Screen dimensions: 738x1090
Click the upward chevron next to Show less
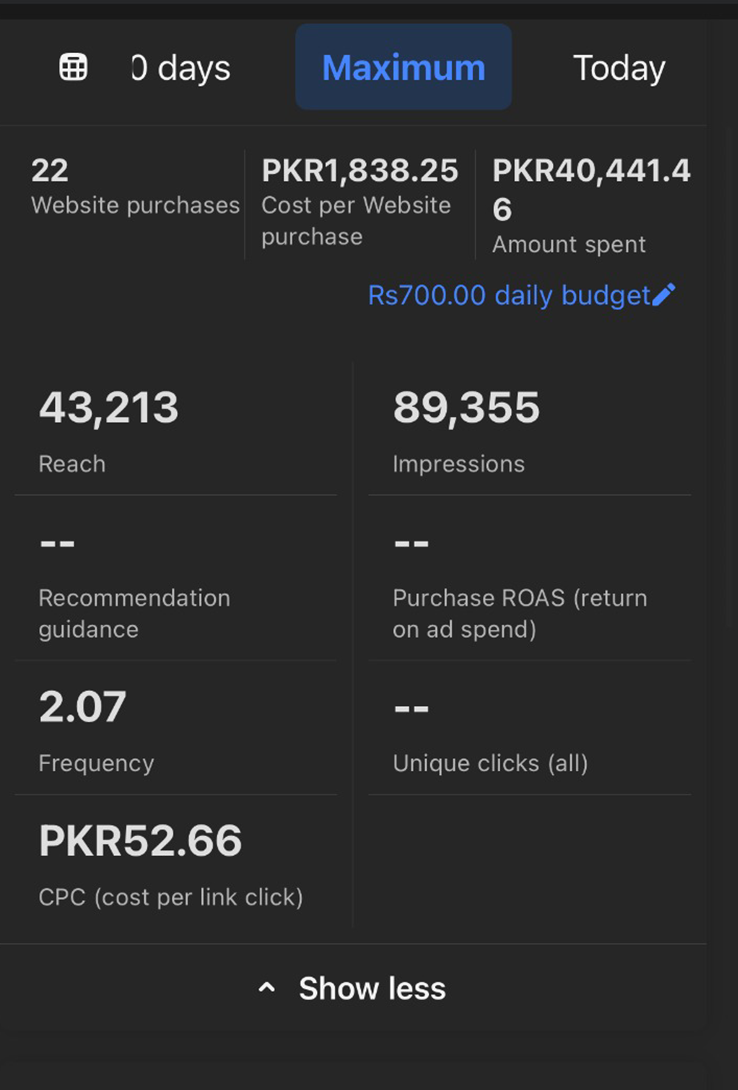(x=266, y=988)
